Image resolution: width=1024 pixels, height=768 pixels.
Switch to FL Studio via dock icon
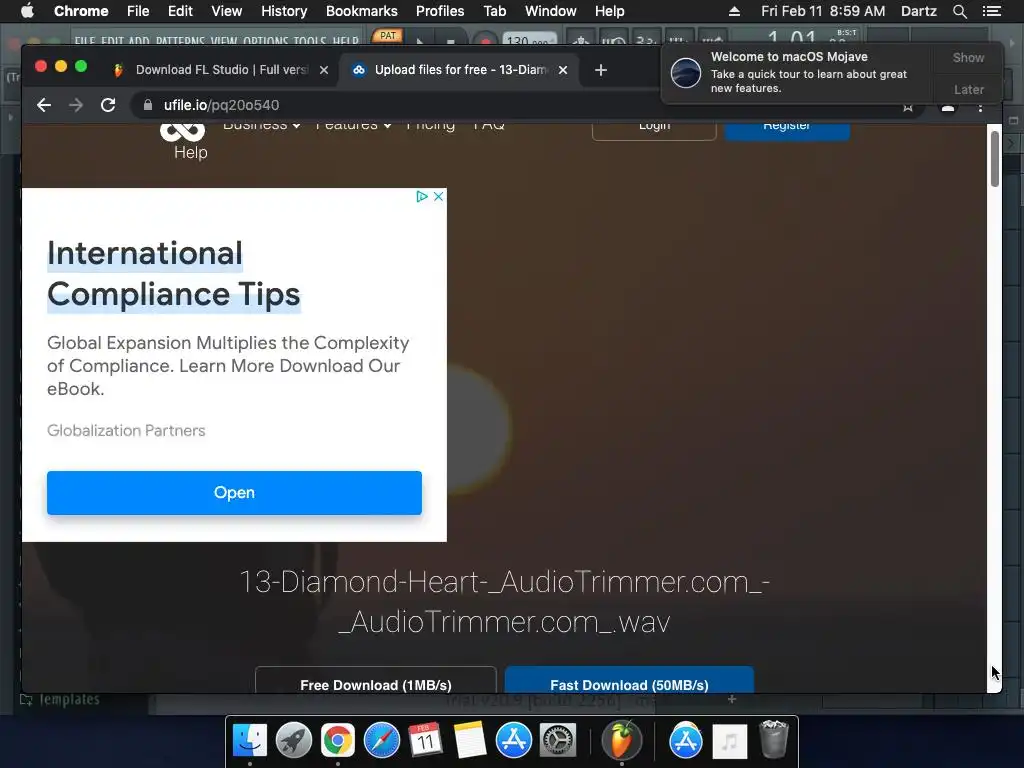tap(621, 741)
